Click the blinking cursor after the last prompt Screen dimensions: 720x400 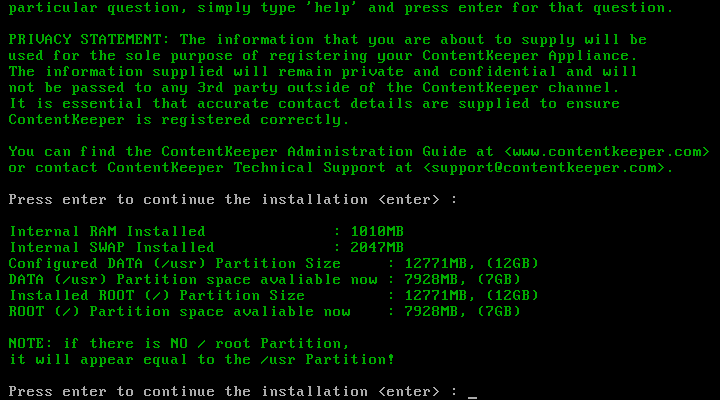(472, 397)
